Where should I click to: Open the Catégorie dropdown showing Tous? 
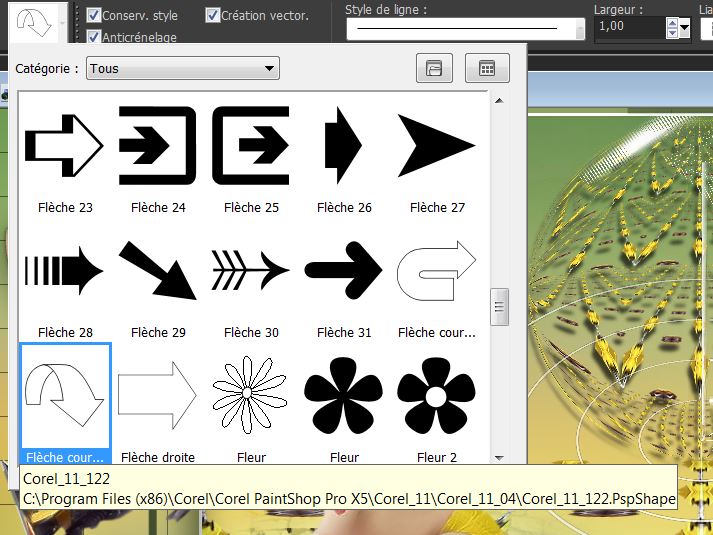(183, 68)
